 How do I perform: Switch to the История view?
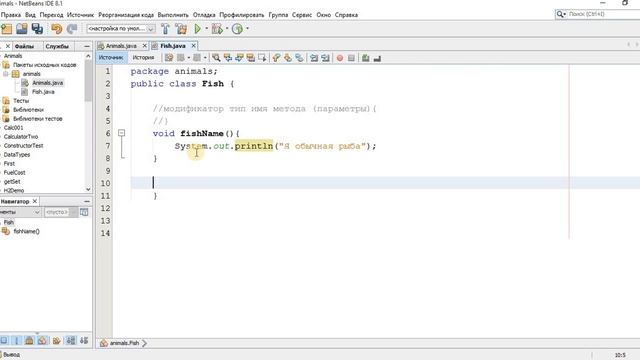(x=143, y=58)
